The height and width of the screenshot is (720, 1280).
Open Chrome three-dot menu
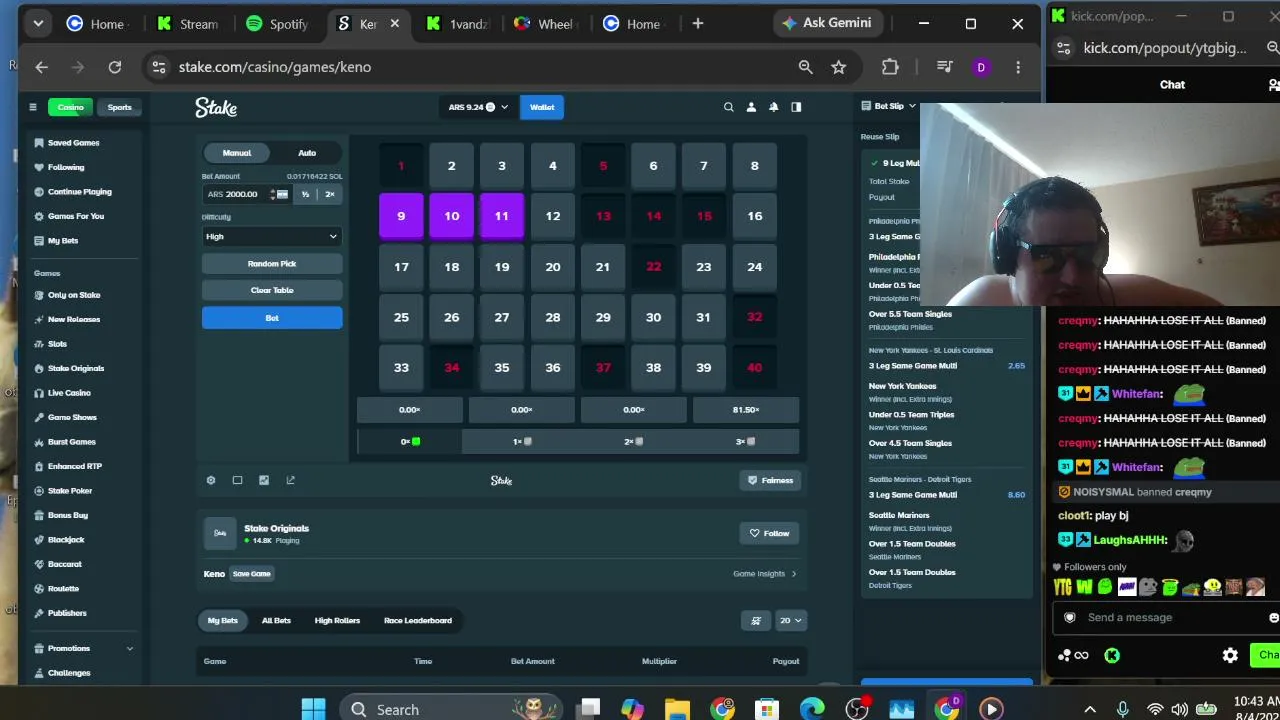coord(1018,67)
